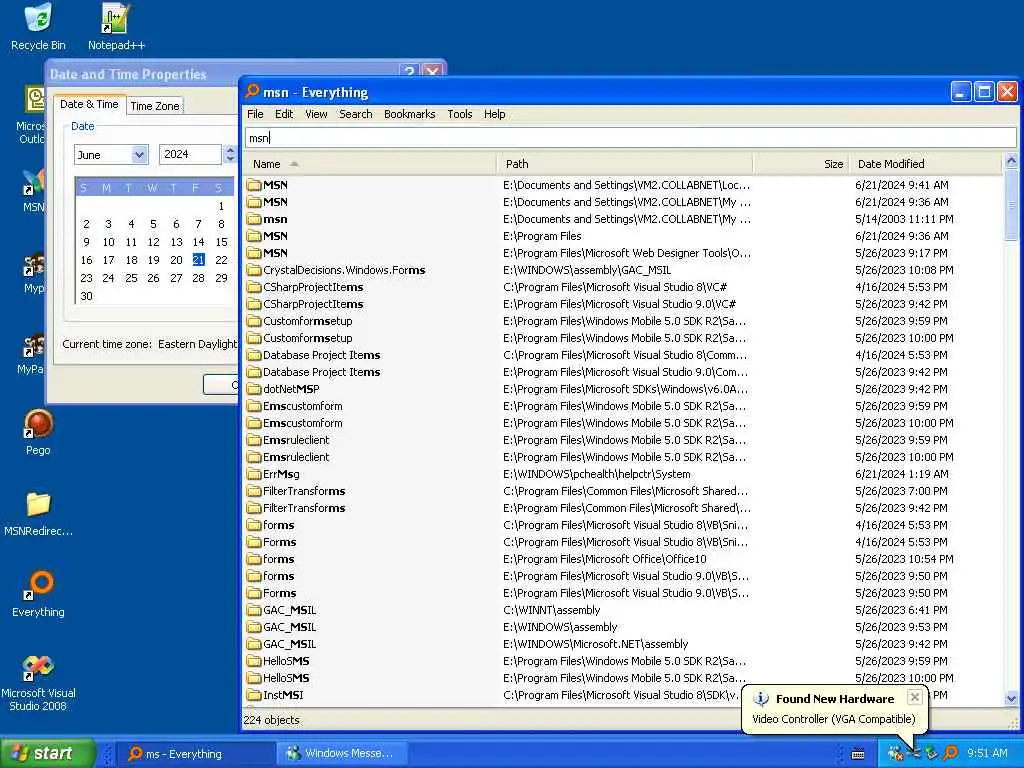Click in the msn search box
The width and height of the screenshot is (1024, 768).
tap(630, 138)
